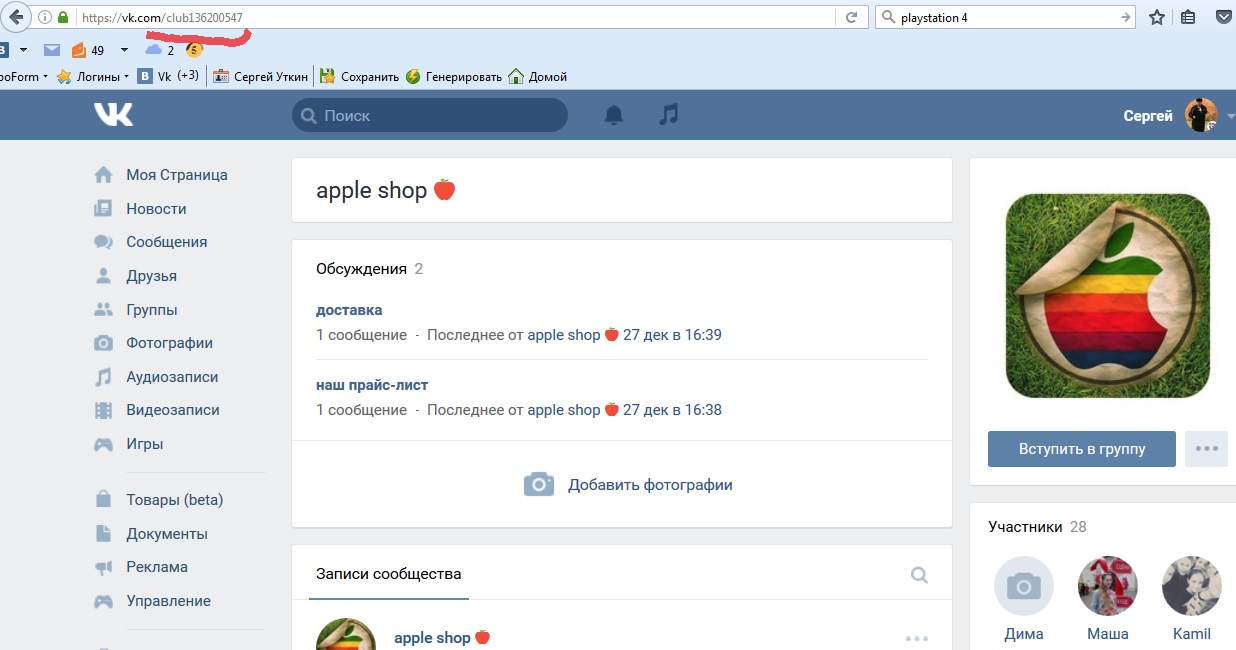Open the VK notifications bell
Image resolution: width=1236 pixels, height=650 pixels.
tap(614, 115)
